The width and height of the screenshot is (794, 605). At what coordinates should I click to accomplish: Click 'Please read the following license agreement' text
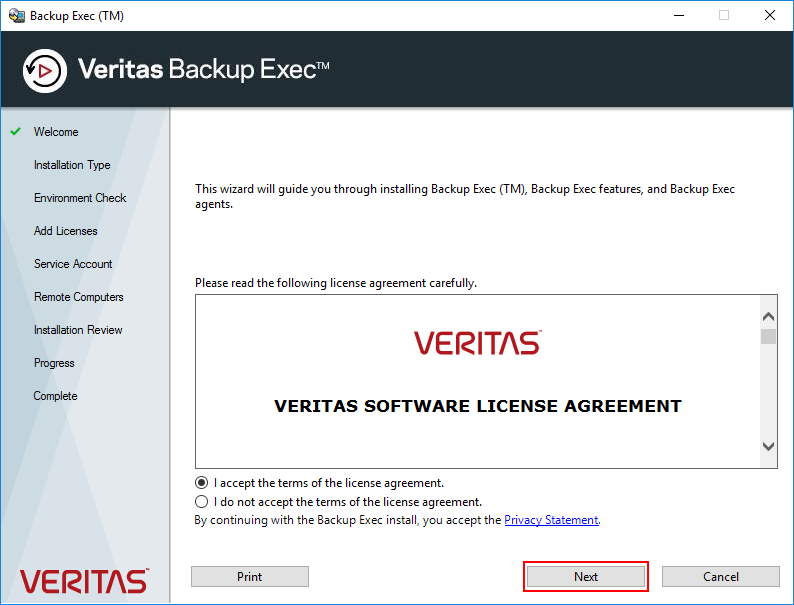pyautogui.click(x=336, y=283)
